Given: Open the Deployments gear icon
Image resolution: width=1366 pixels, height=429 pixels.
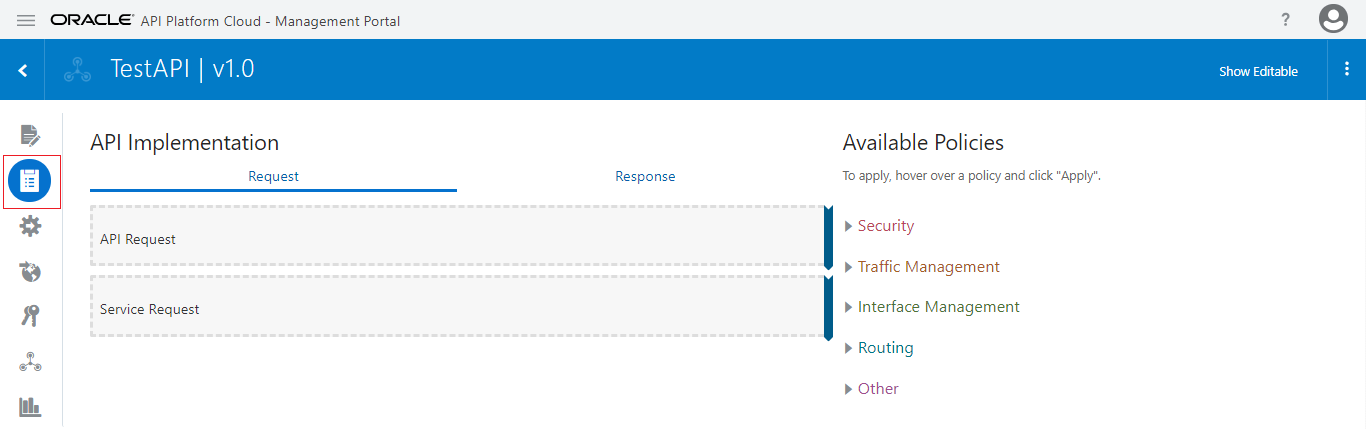Looking at the screenshot, I should (30, 227).
